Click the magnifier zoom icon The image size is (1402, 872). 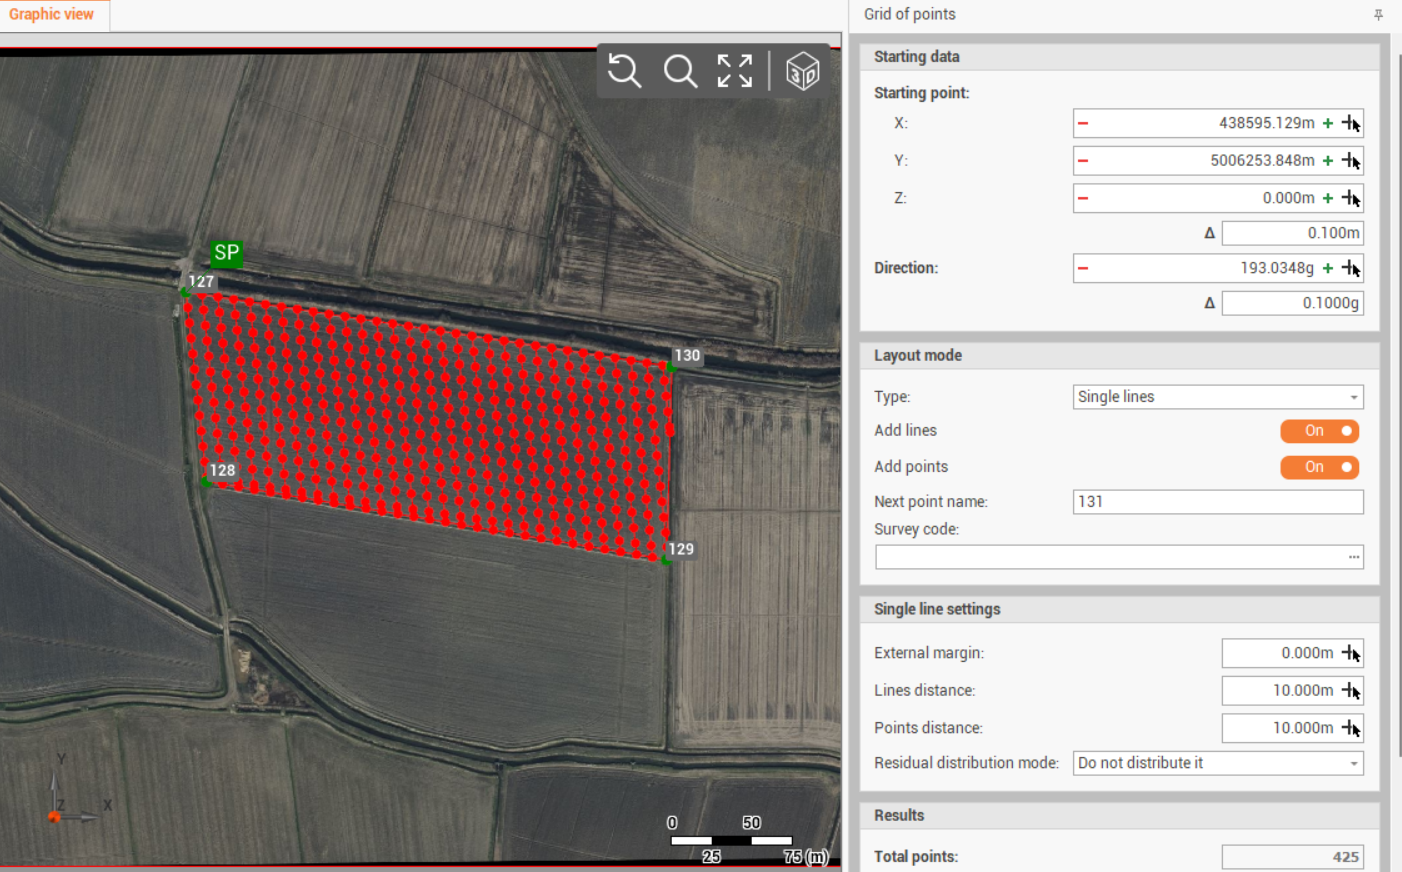pos(680,71)
